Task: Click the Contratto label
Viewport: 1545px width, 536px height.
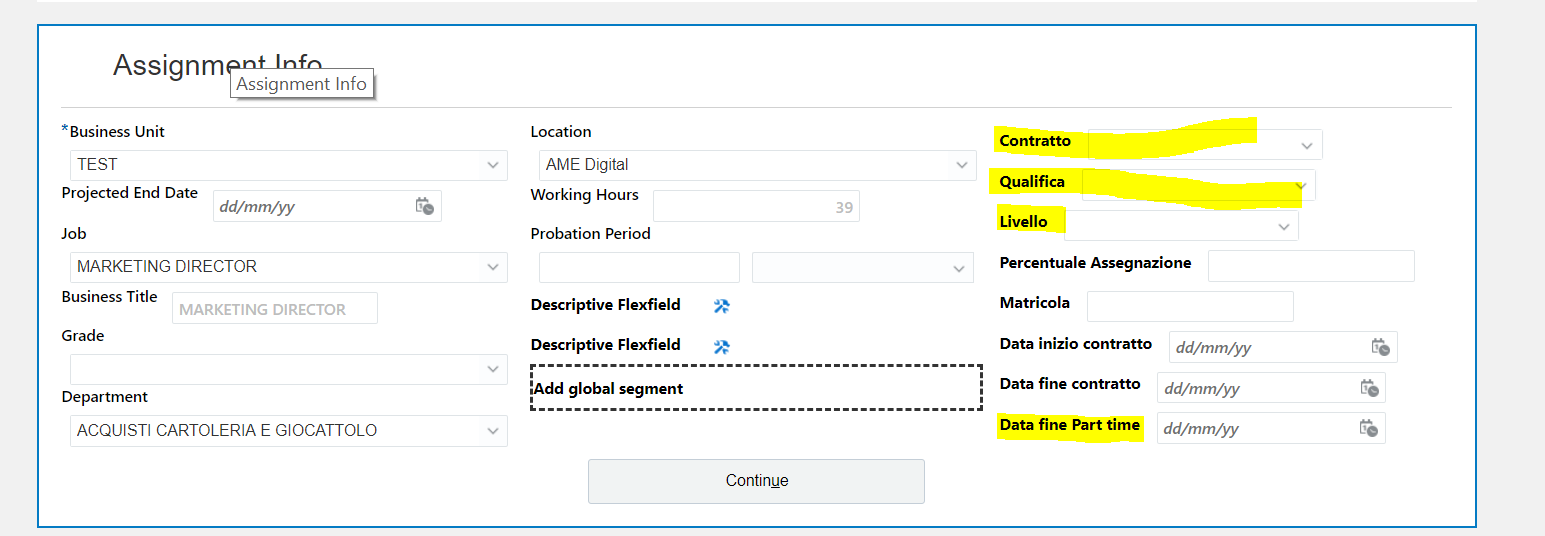Action: click(x=1035, y=141)
